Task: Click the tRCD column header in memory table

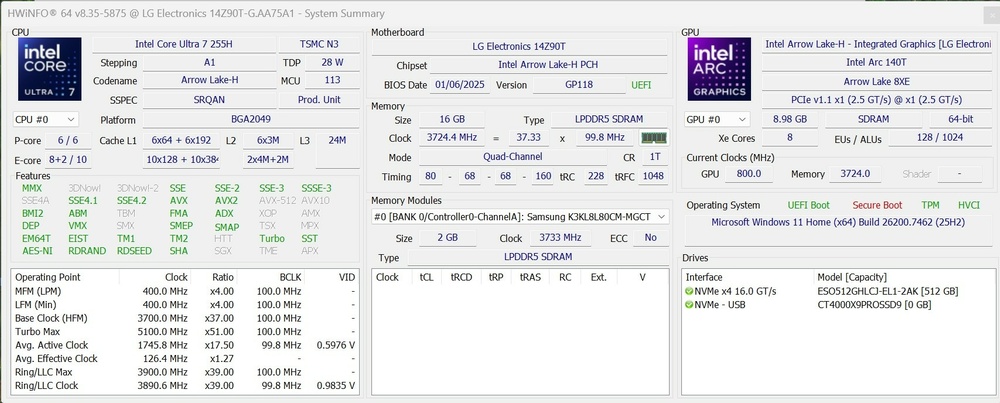Action: 461,277
